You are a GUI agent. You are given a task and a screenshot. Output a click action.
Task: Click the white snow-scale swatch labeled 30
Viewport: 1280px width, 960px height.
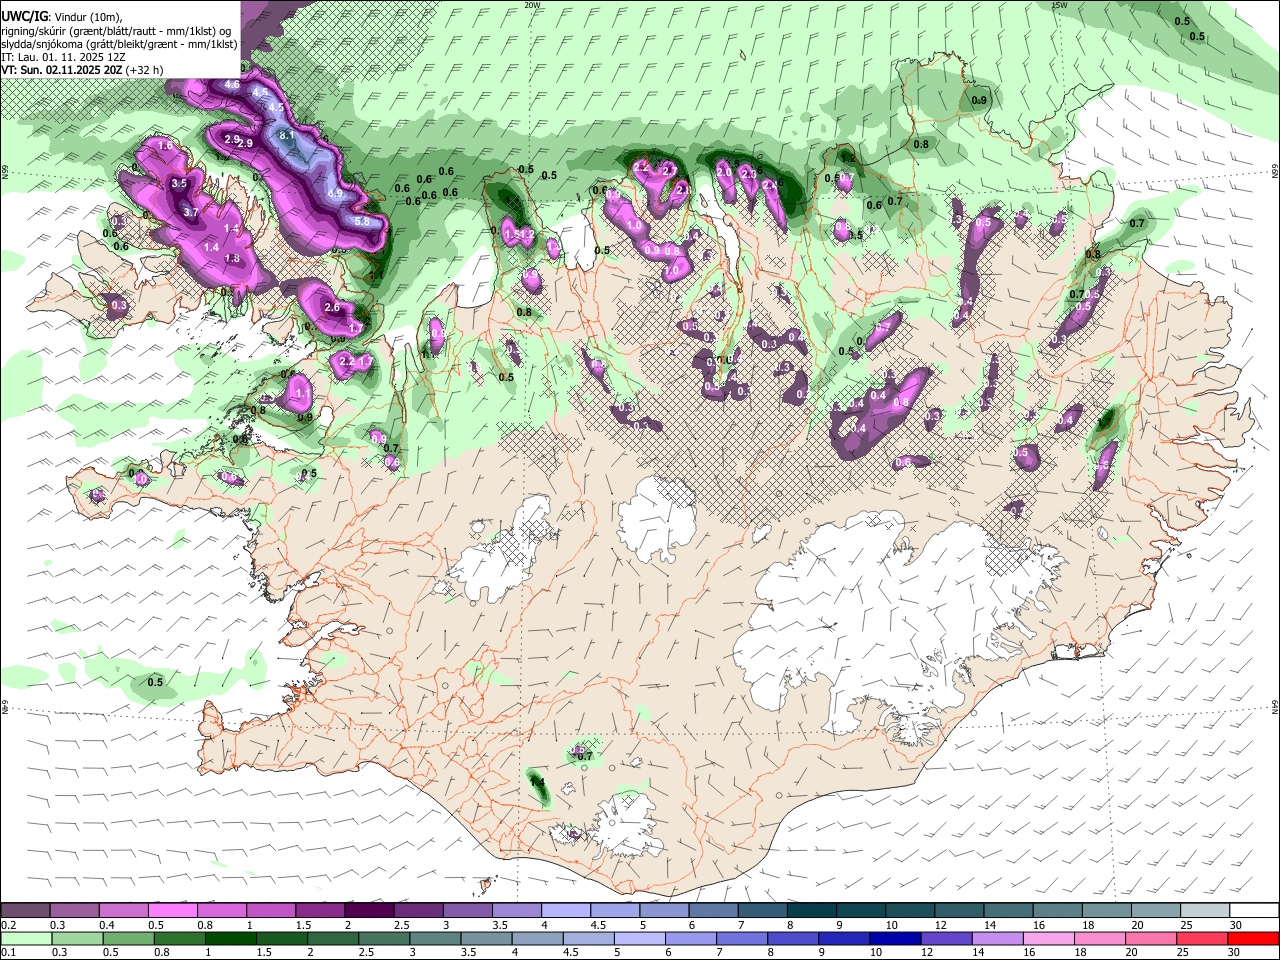click(1253, 911)
